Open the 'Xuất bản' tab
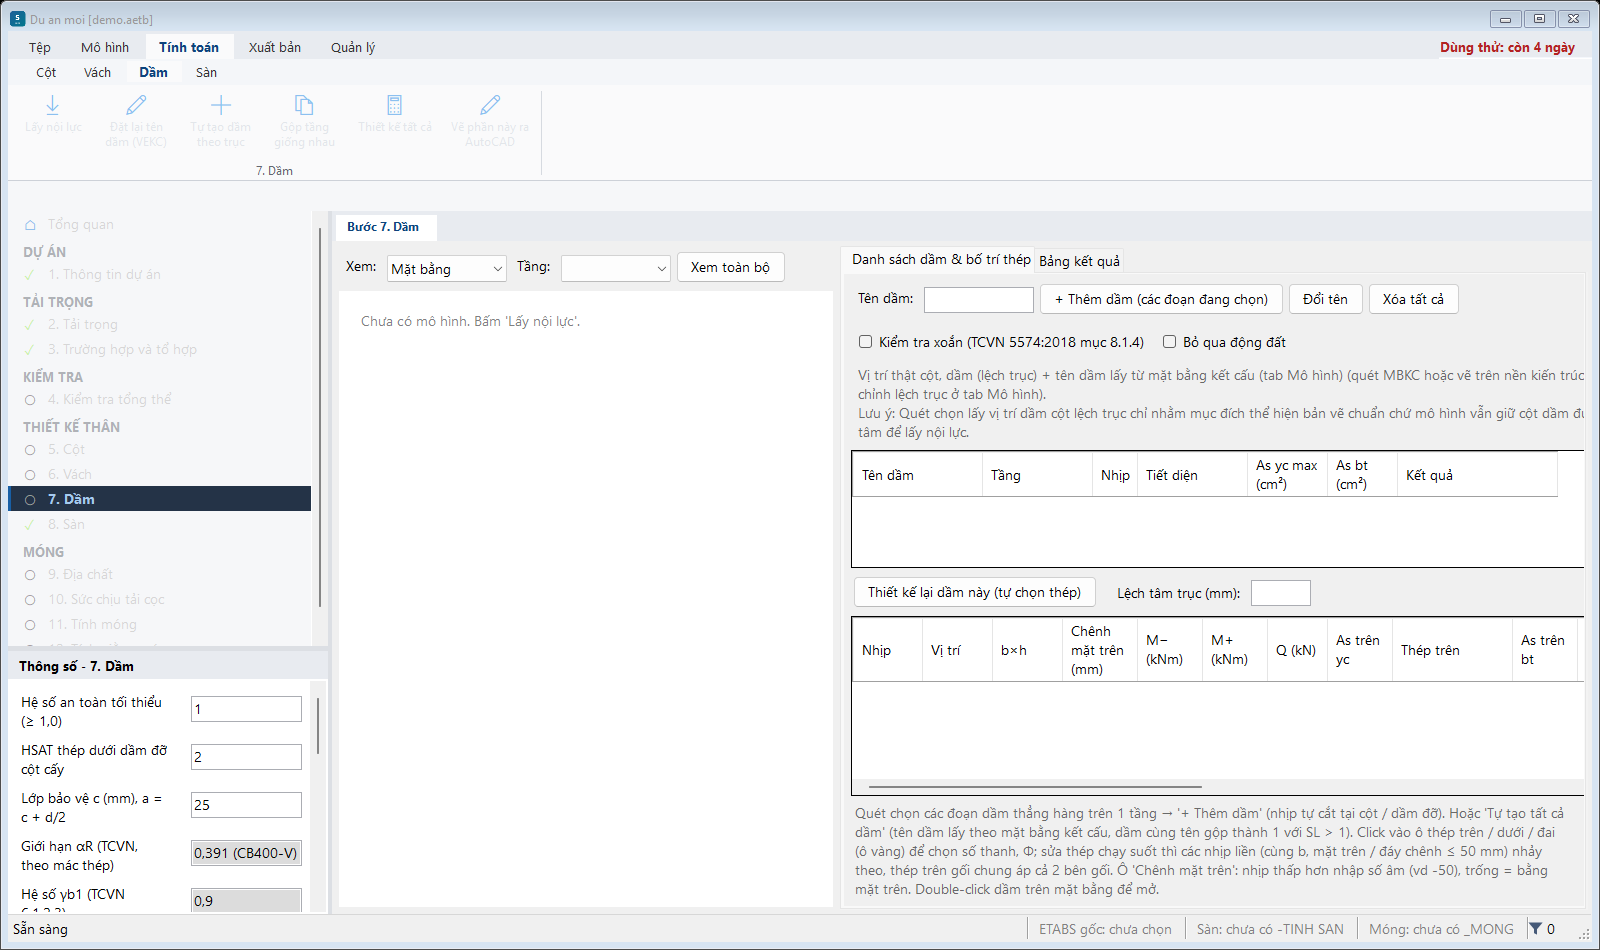The height and width of the screenshot is (950, 1600). tap(275, 47)
